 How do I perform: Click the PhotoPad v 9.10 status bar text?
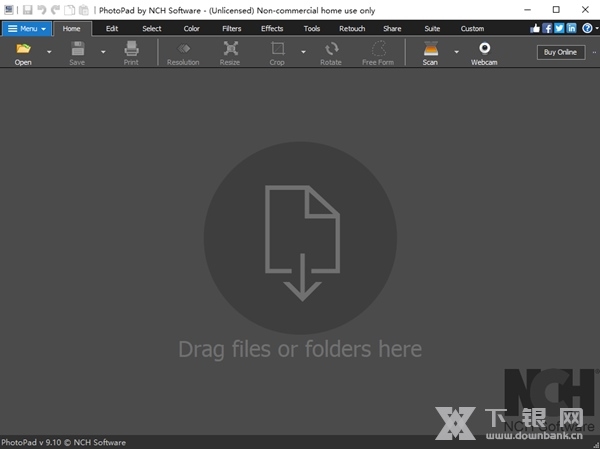point(64,442)
